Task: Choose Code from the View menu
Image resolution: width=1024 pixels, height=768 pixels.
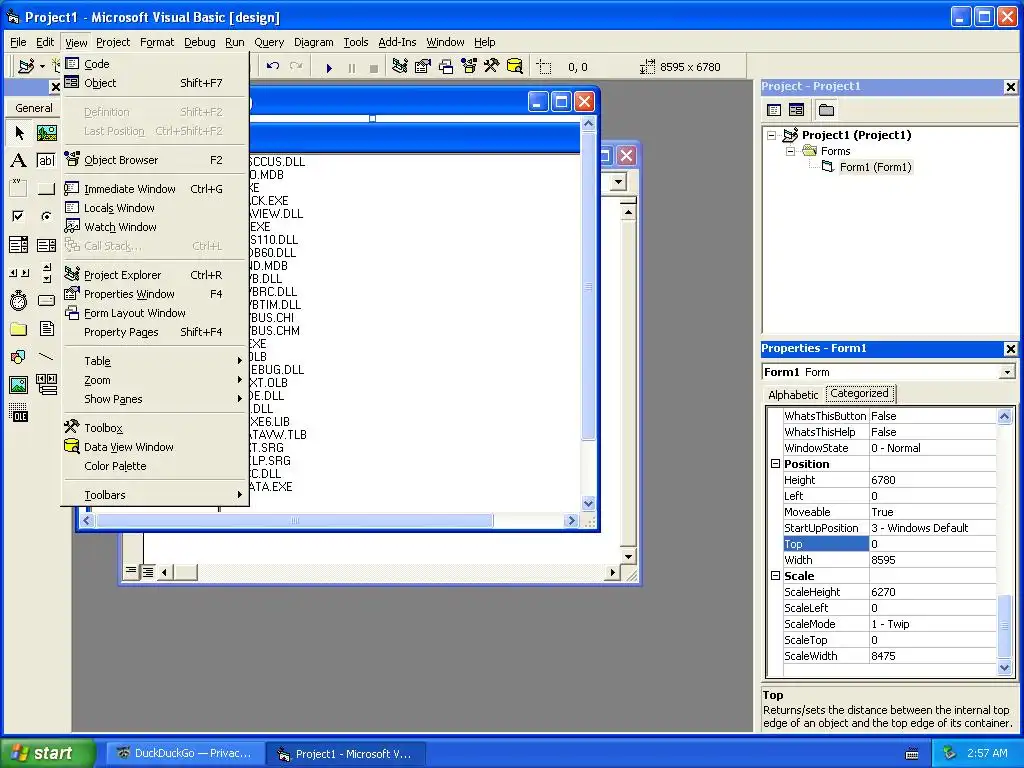Action: coord(155,64)
